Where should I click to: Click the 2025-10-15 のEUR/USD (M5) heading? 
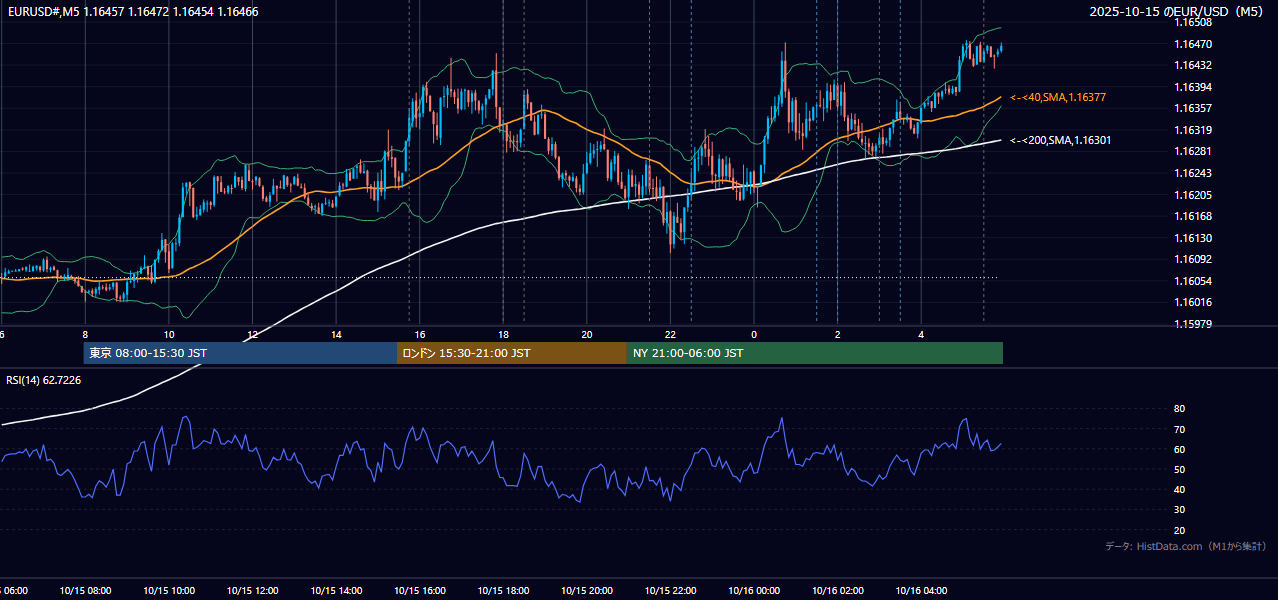[1177, 12]
